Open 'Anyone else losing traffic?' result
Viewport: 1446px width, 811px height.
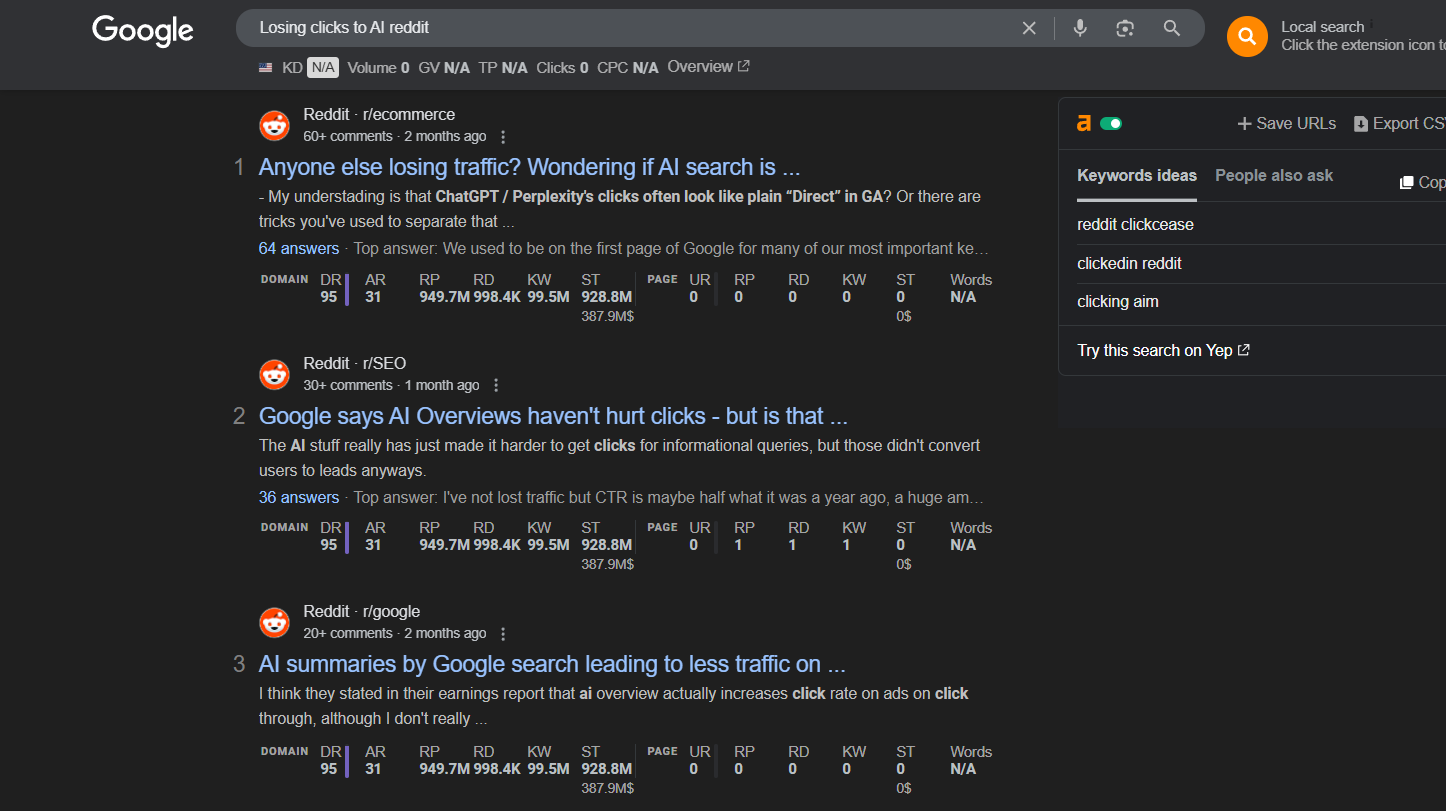pos(530,167)
